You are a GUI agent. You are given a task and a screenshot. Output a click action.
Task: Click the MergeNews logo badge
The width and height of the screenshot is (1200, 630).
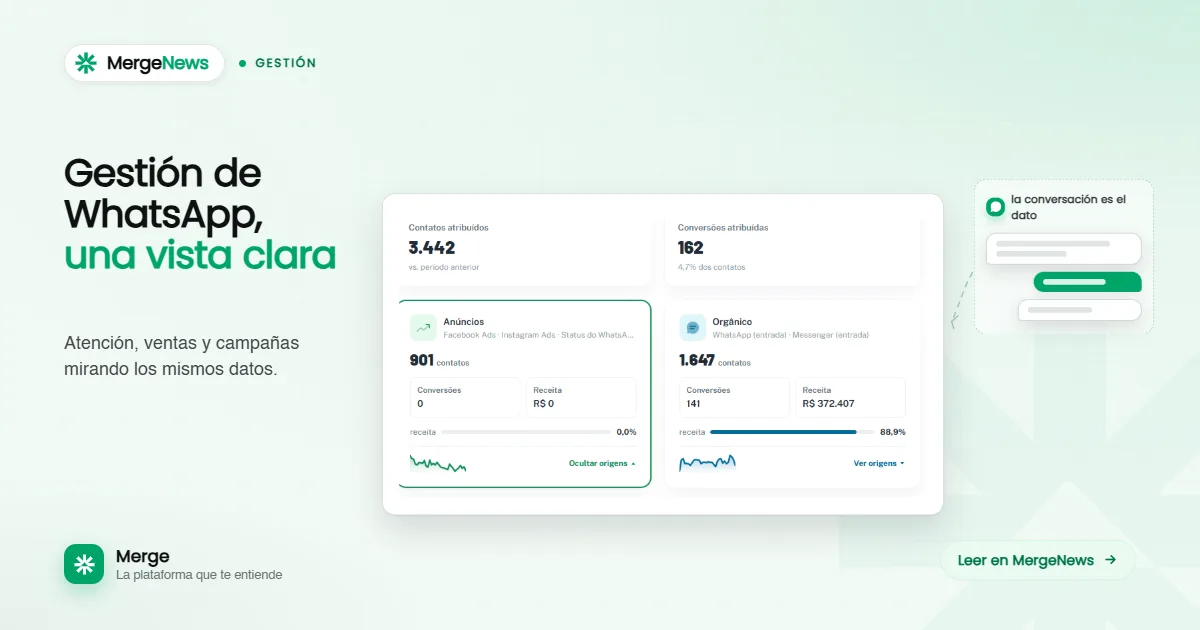pos(144,63)
